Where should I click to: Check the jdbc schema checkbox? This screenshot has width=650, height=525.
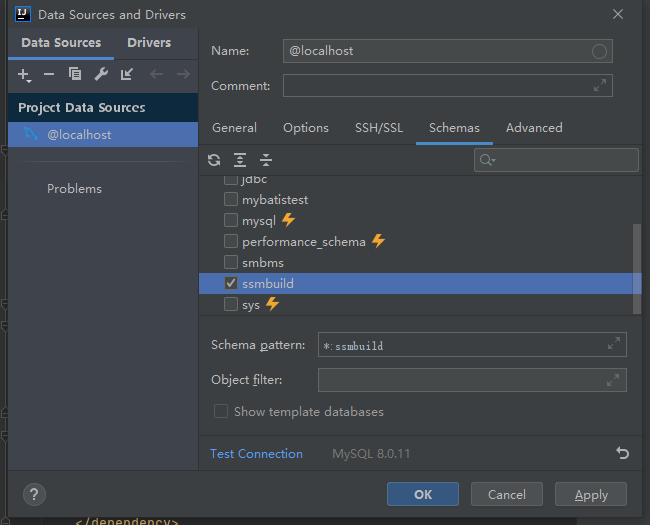[231, 180]
